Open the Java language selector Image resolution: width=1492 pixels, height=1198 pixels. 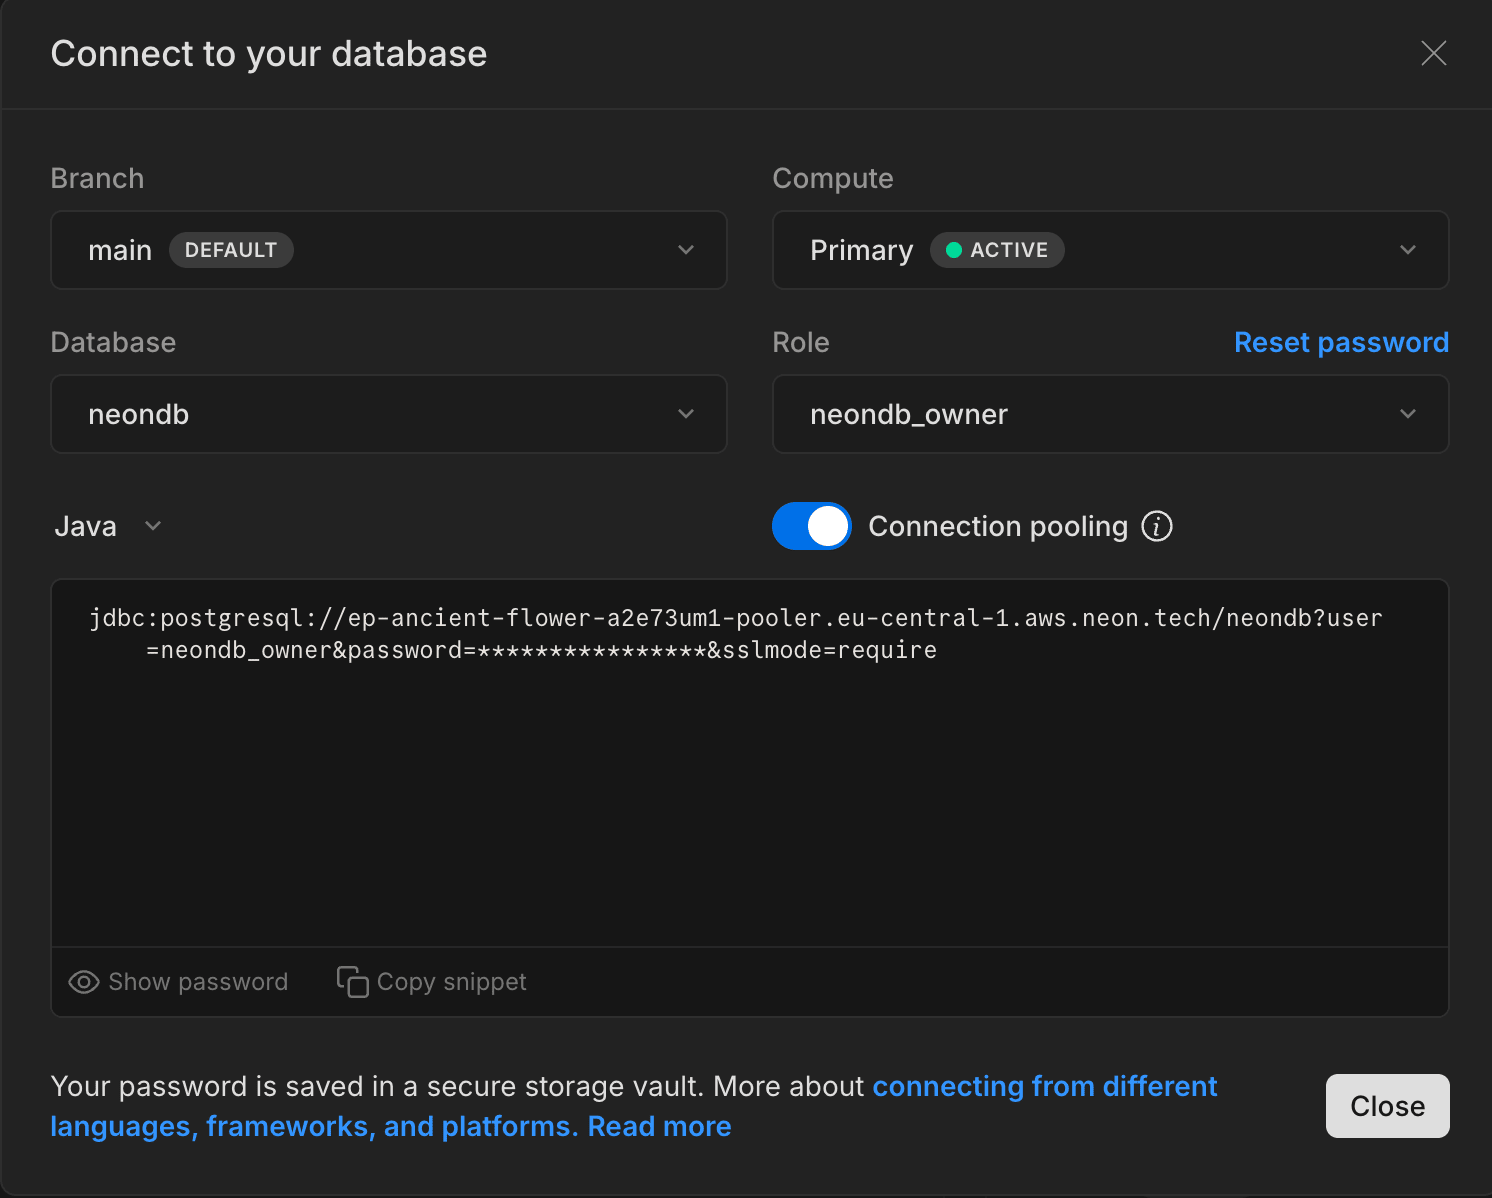point(86,526)
